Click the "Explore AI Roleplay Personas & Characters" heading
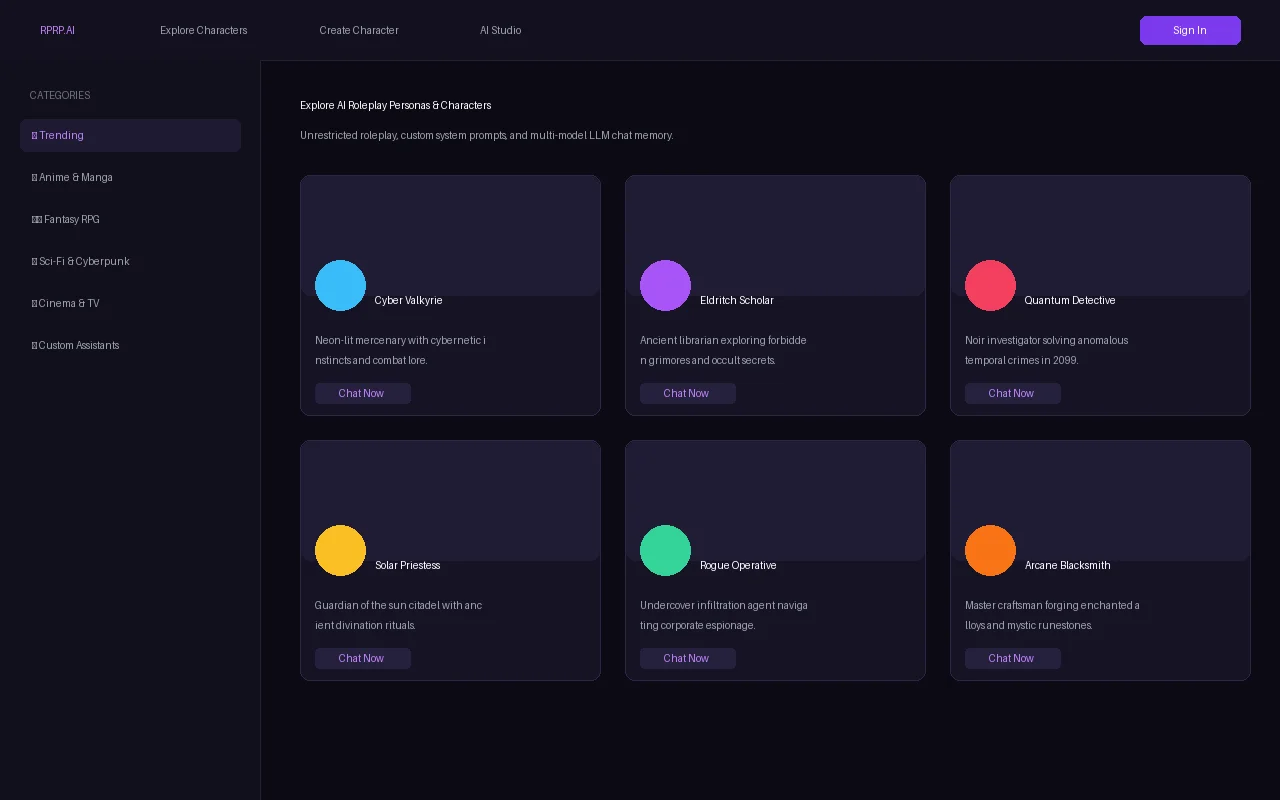Screen dimensions: 1280x800 395,105
